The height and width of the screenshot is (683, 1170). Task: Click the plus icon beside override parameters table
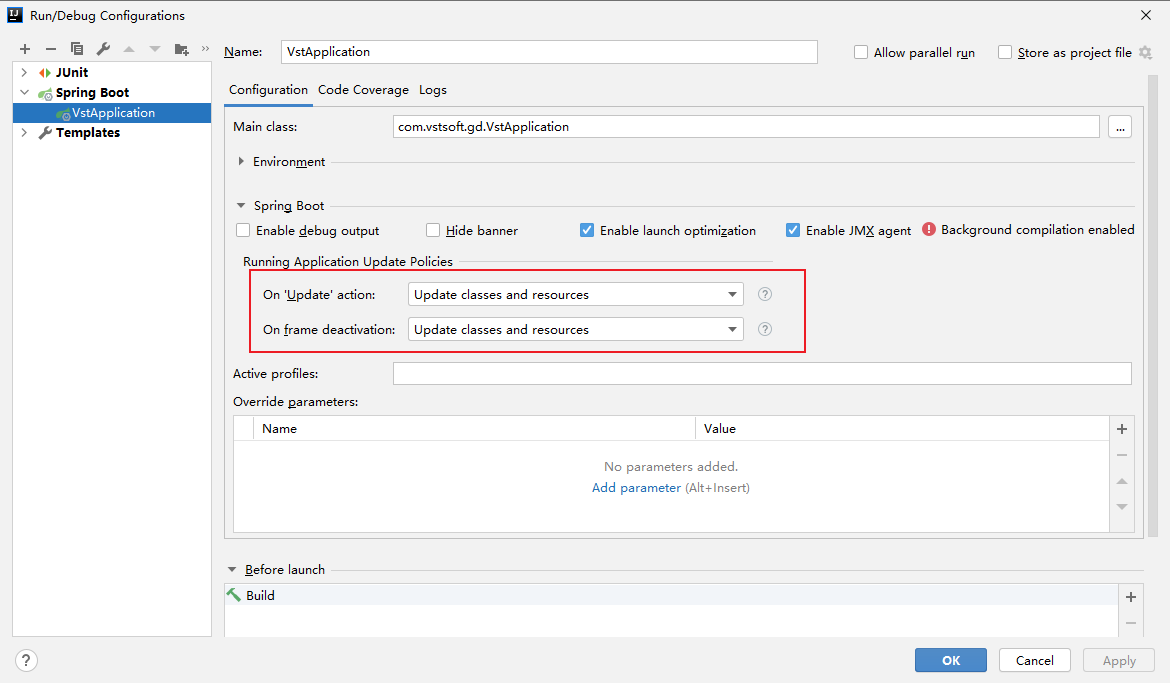[1122, 429]
